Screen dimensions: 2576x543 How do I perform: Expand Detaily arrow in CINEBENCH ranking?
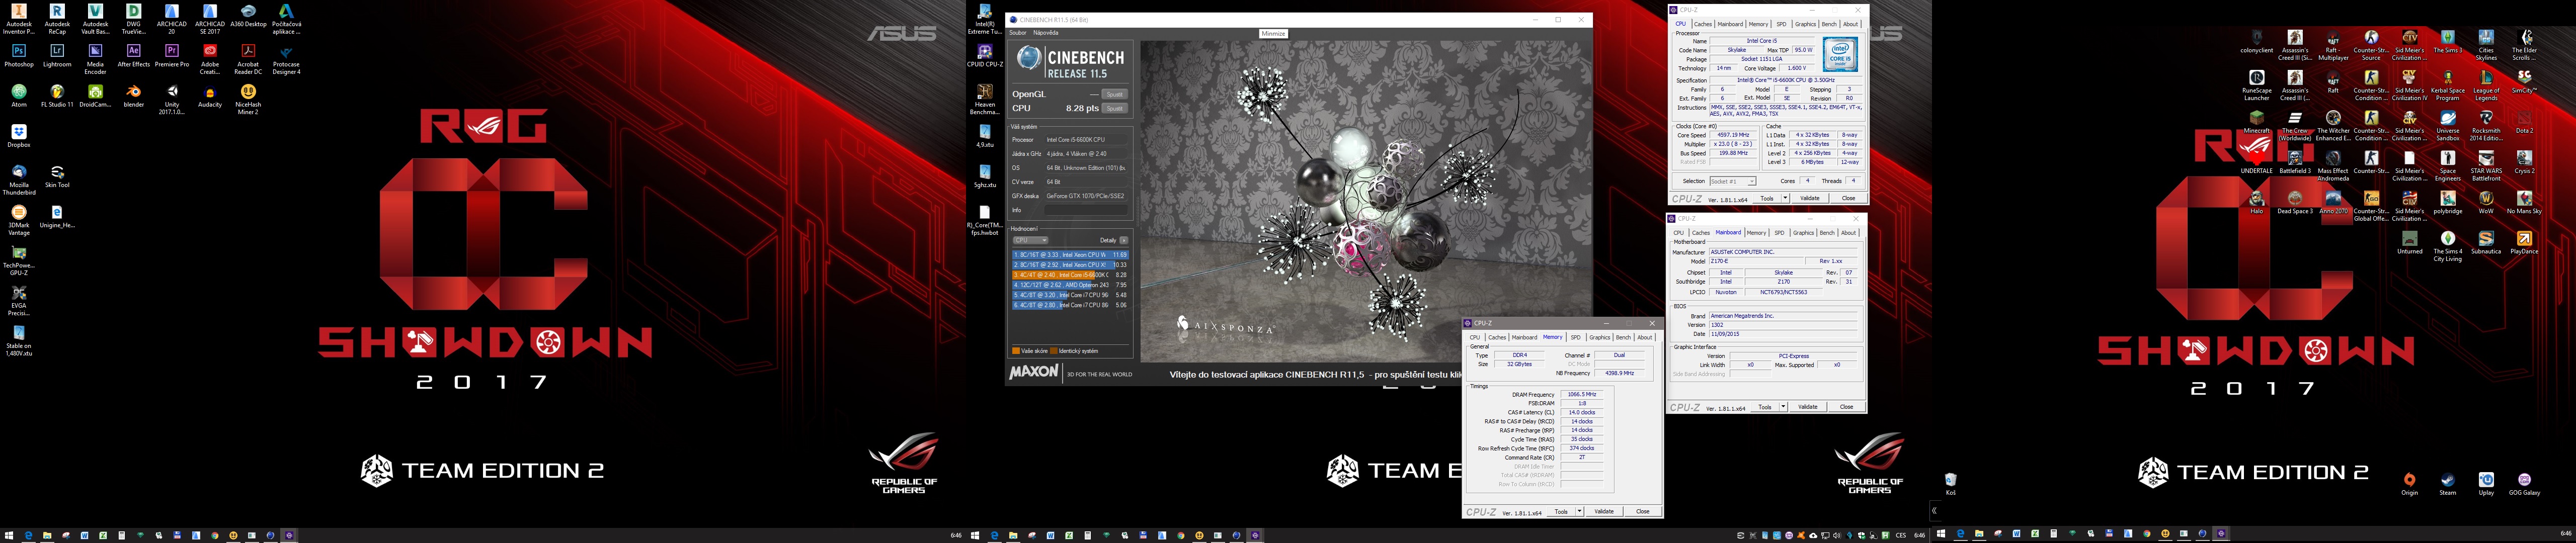(x=1124, y=240)
